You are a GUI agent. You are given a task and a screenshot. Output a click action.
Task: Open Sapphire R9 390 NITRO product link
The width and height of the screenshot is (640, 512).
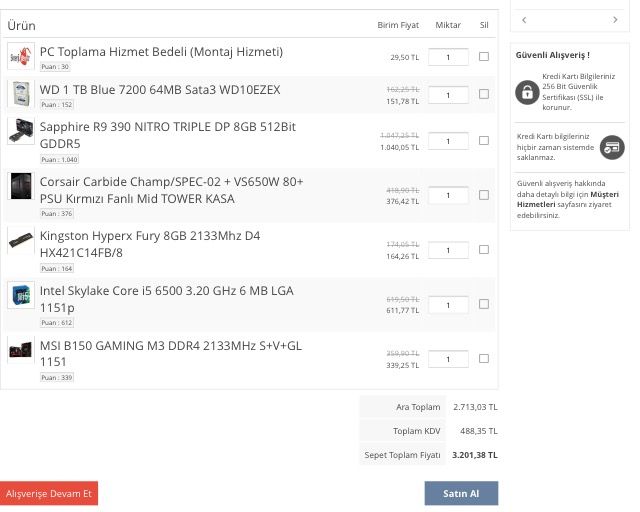[x=168, y=135]
